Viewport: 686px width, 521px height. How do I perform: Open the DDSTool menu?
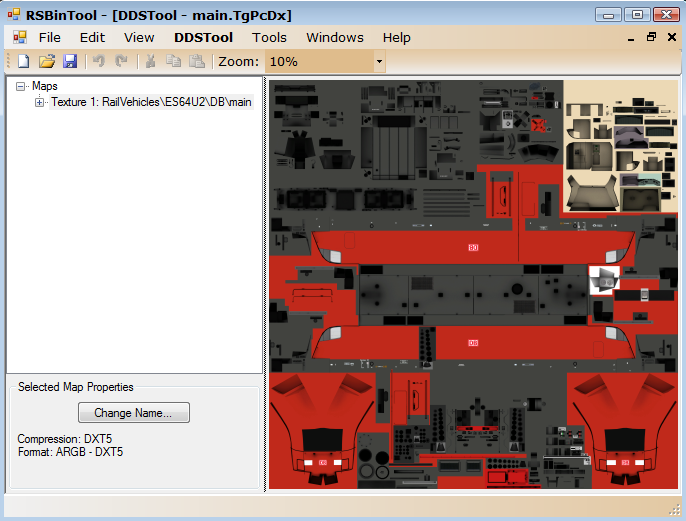pyautogui.click(x=203, y=37)
